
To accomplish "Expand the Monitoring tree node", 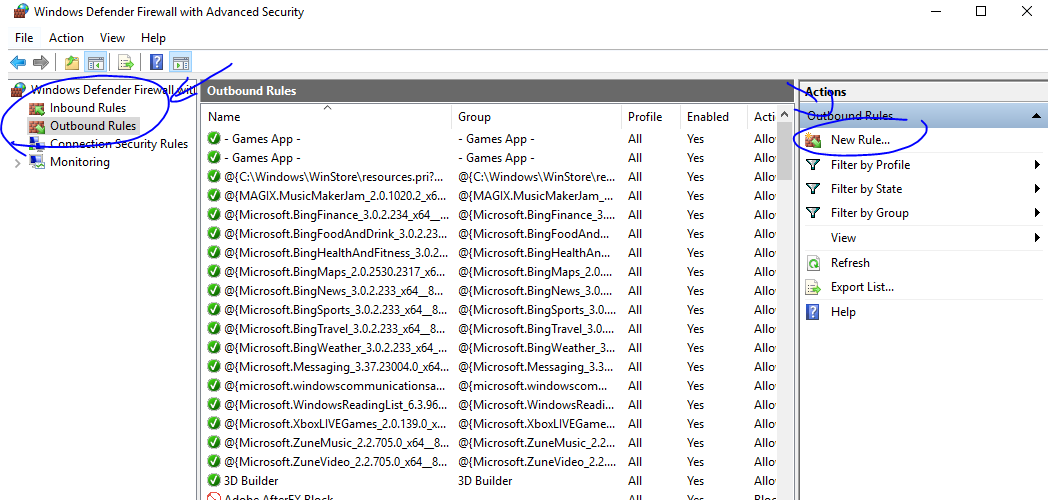I will [x=17, y=162].
